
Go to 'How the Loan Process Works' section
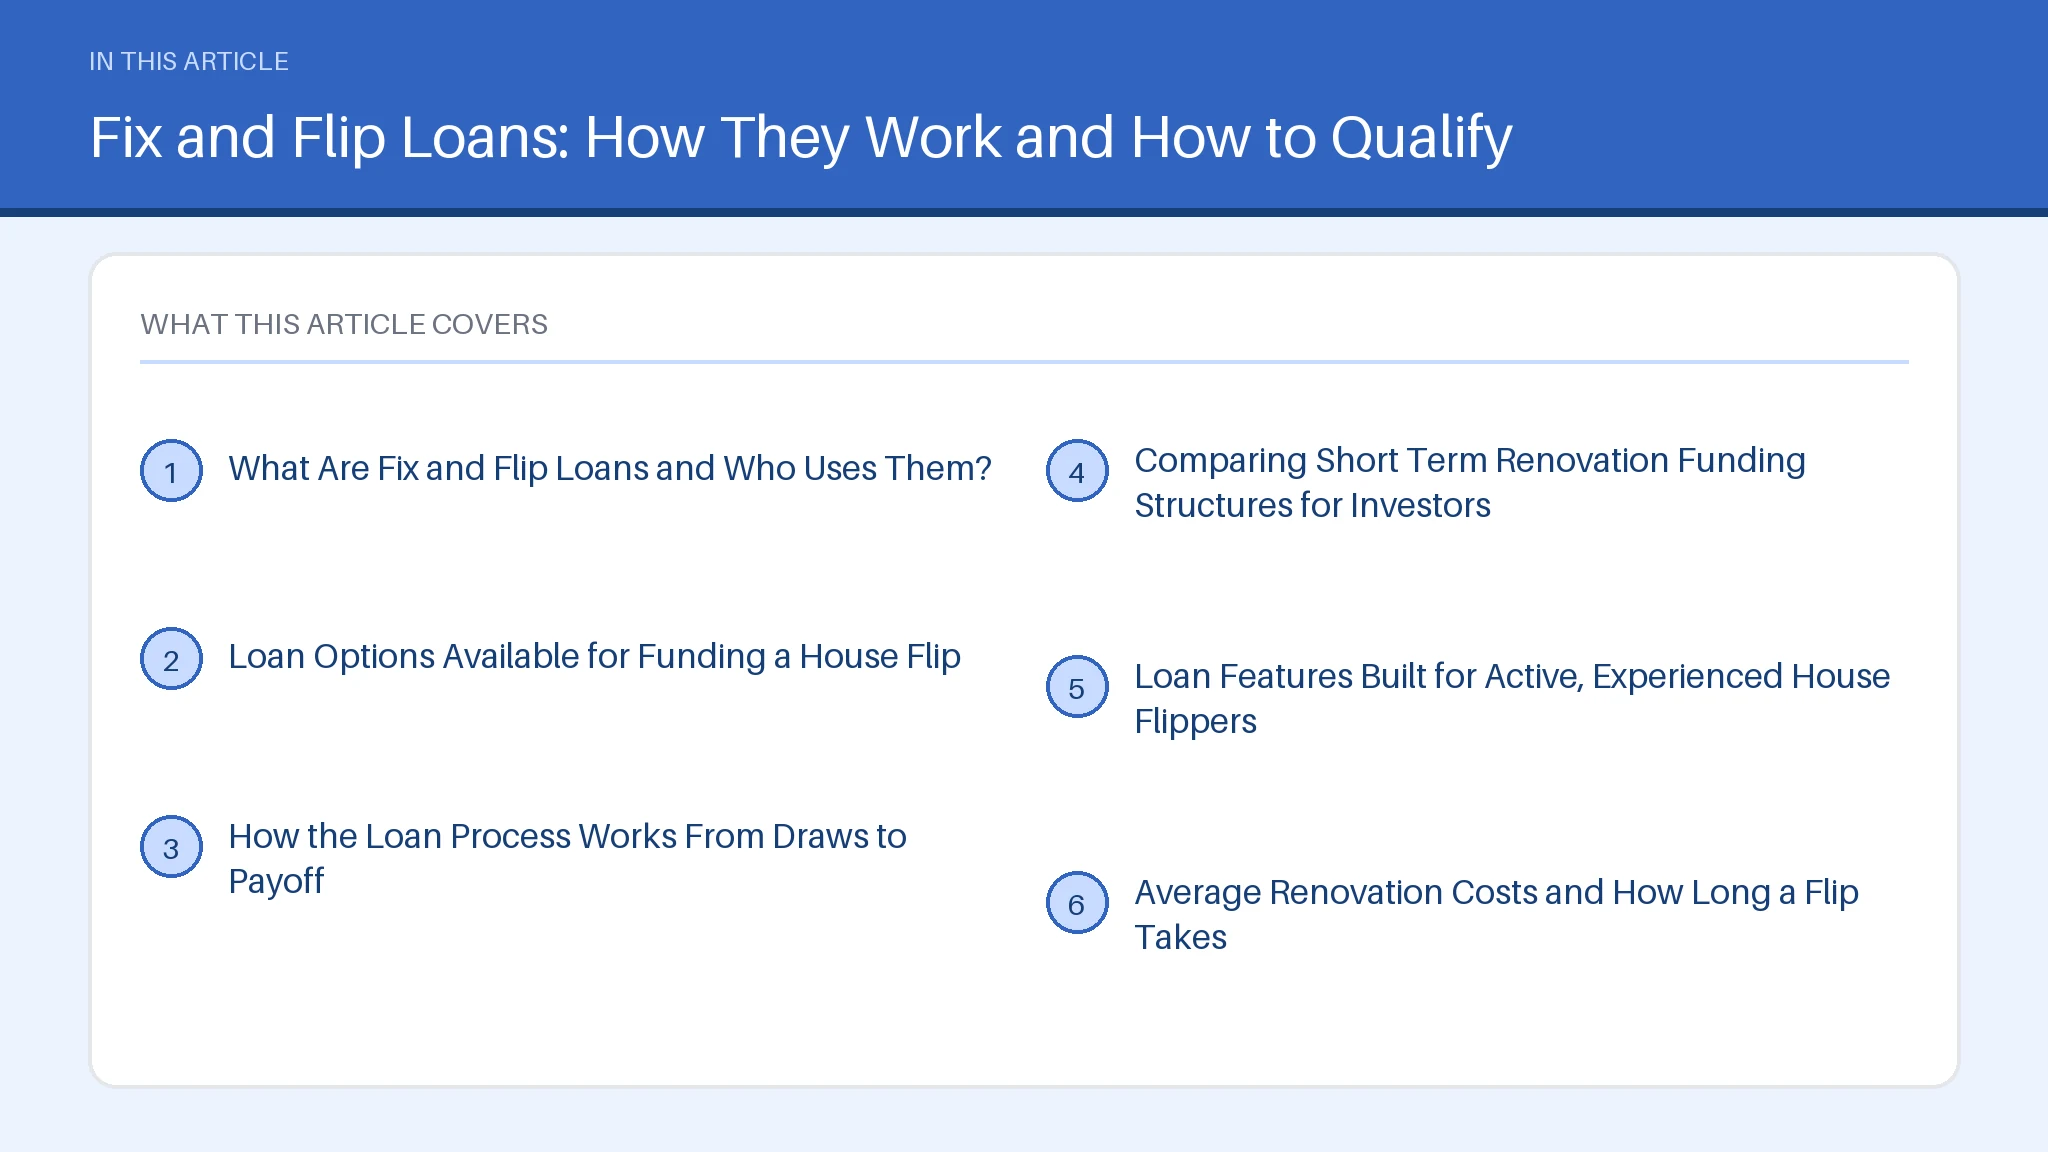(x=567, y=858)
